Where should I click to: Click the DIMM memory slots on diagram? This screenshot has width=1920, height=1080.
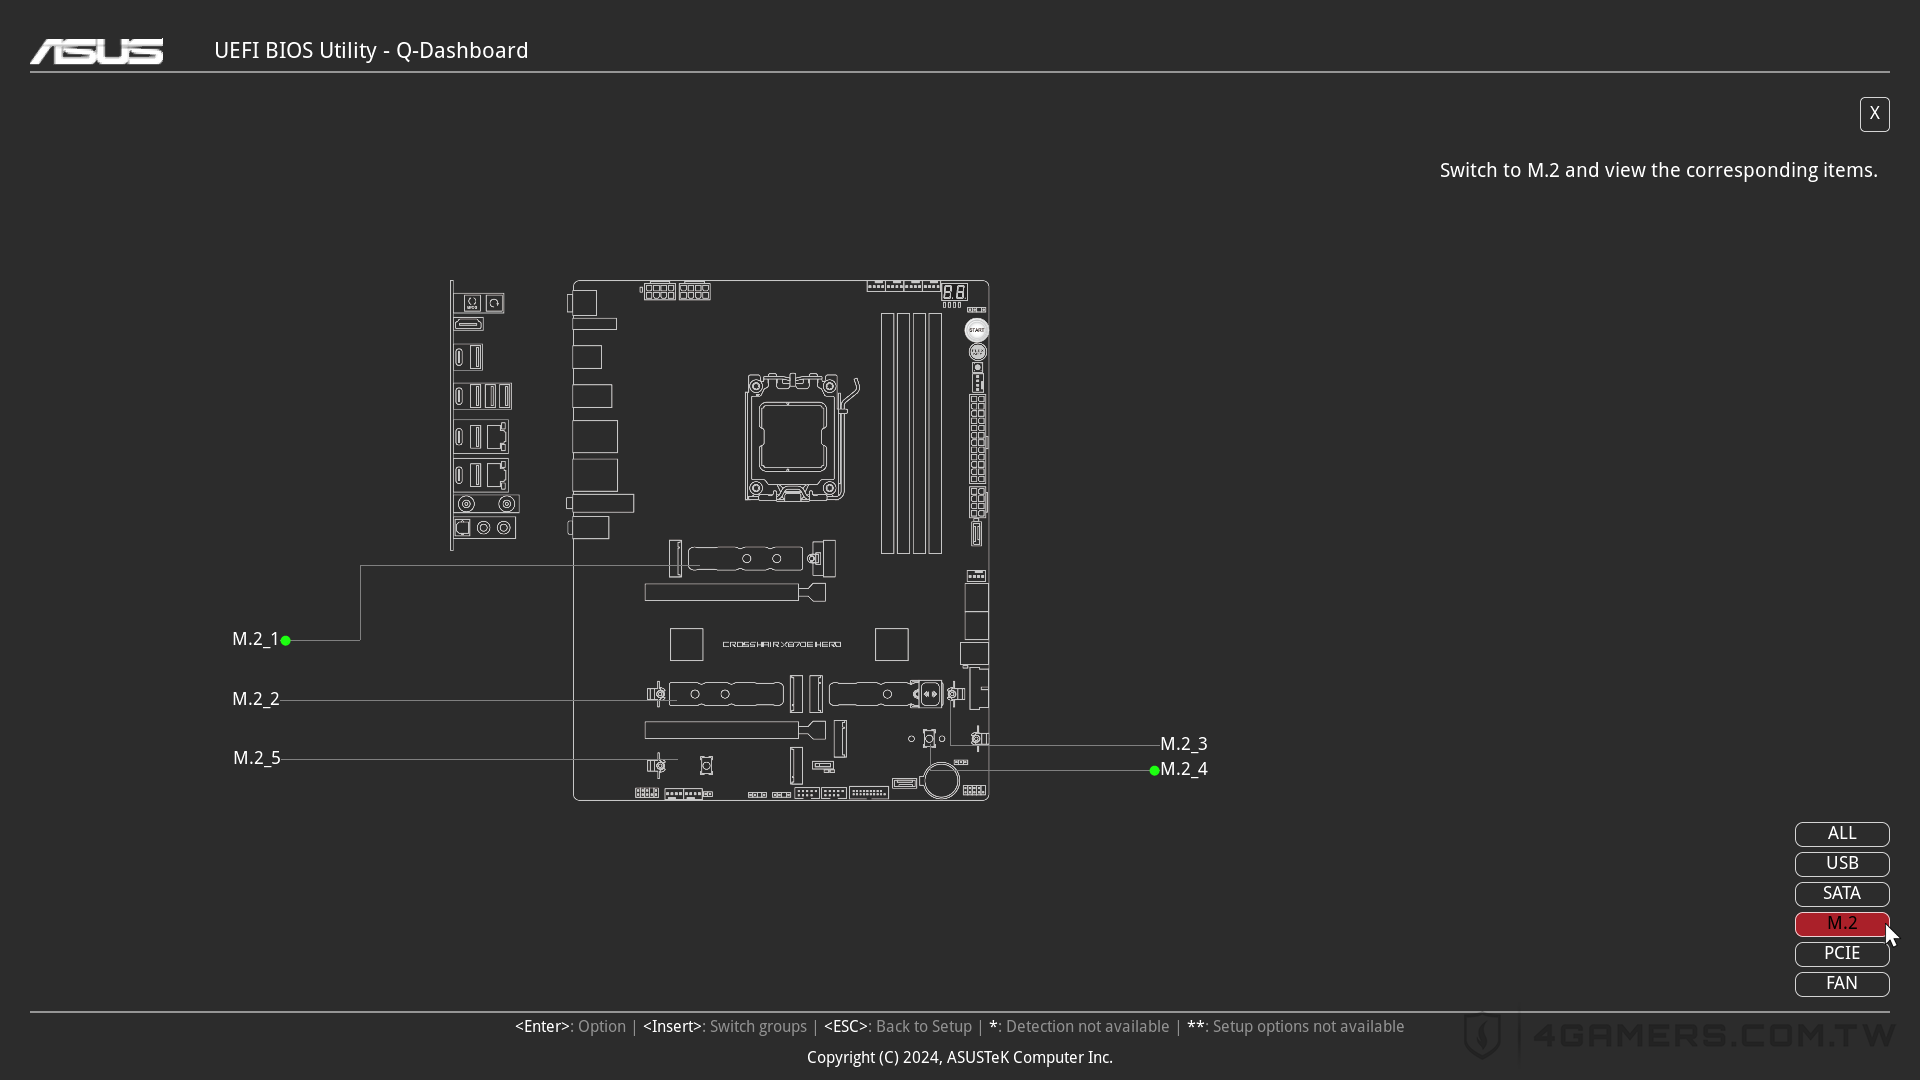pos(911,433)
